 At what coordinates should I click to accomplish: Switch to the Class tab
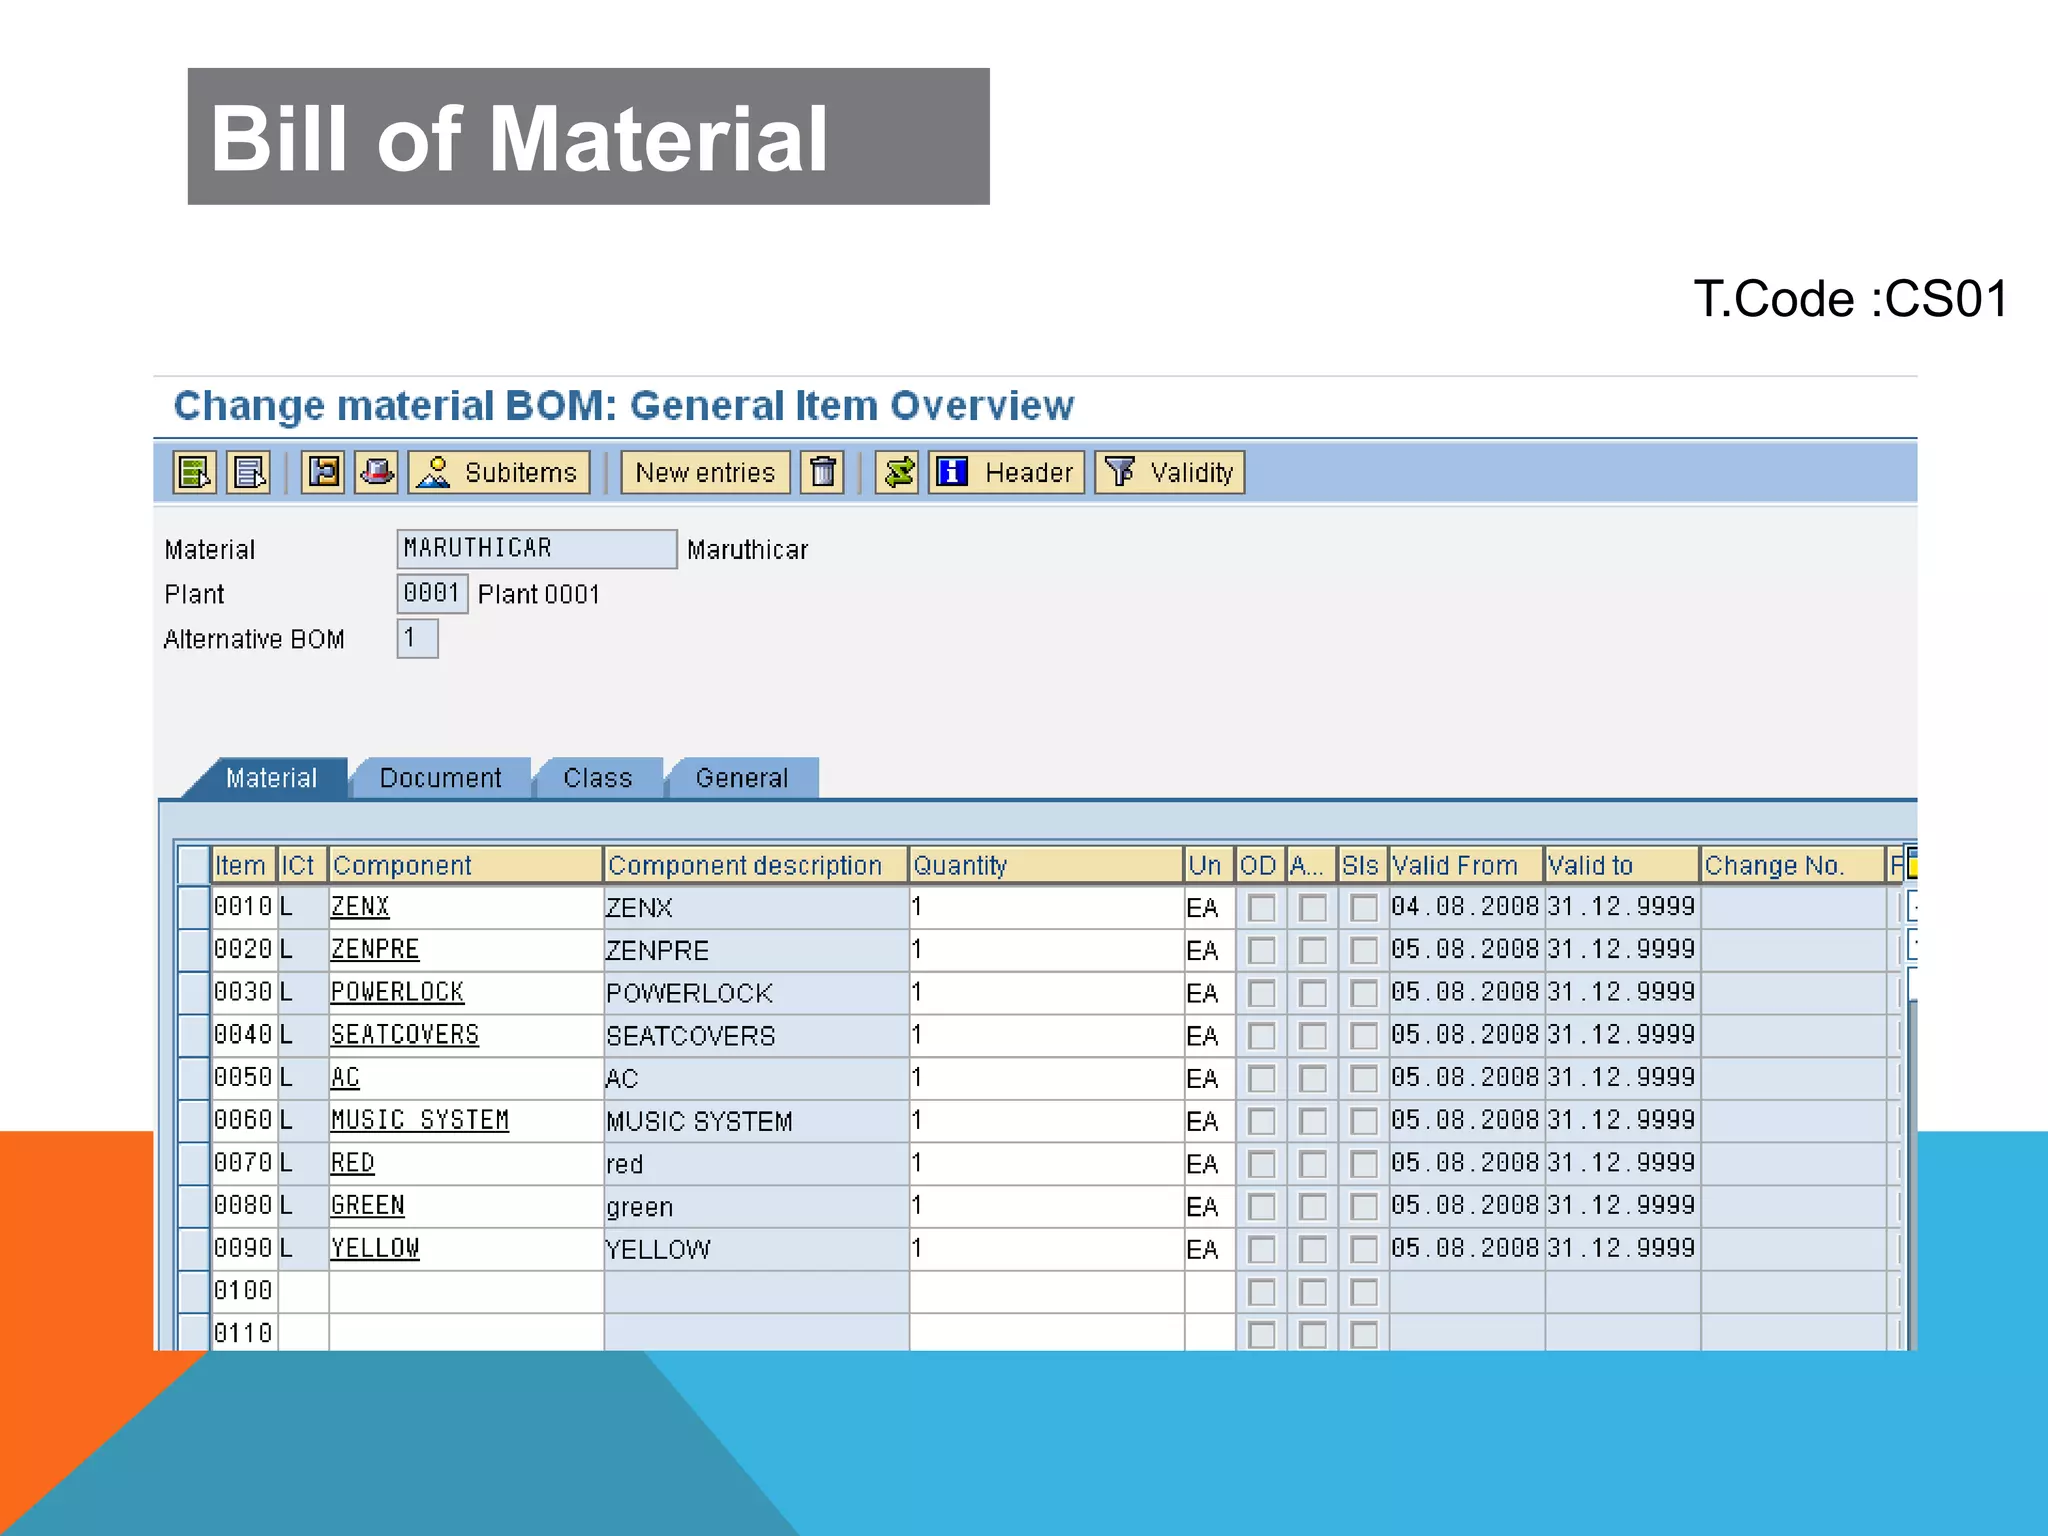[598, 778]
